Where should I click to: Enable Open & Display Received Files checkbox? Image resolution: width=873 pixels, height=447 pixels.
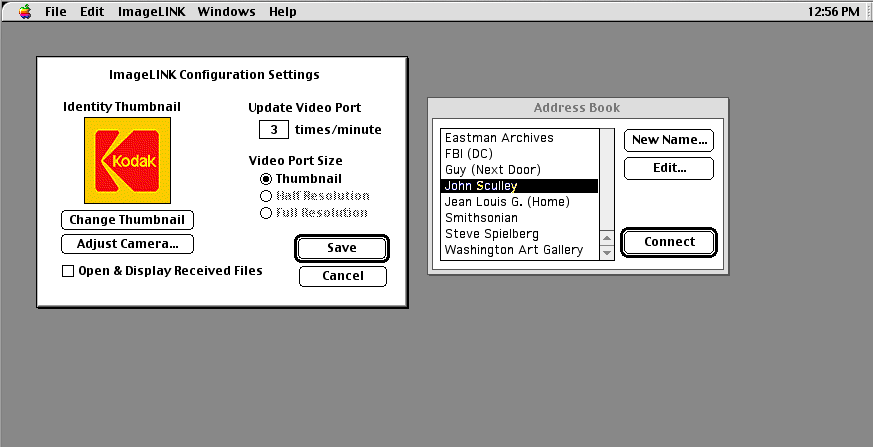coord(68,271)
